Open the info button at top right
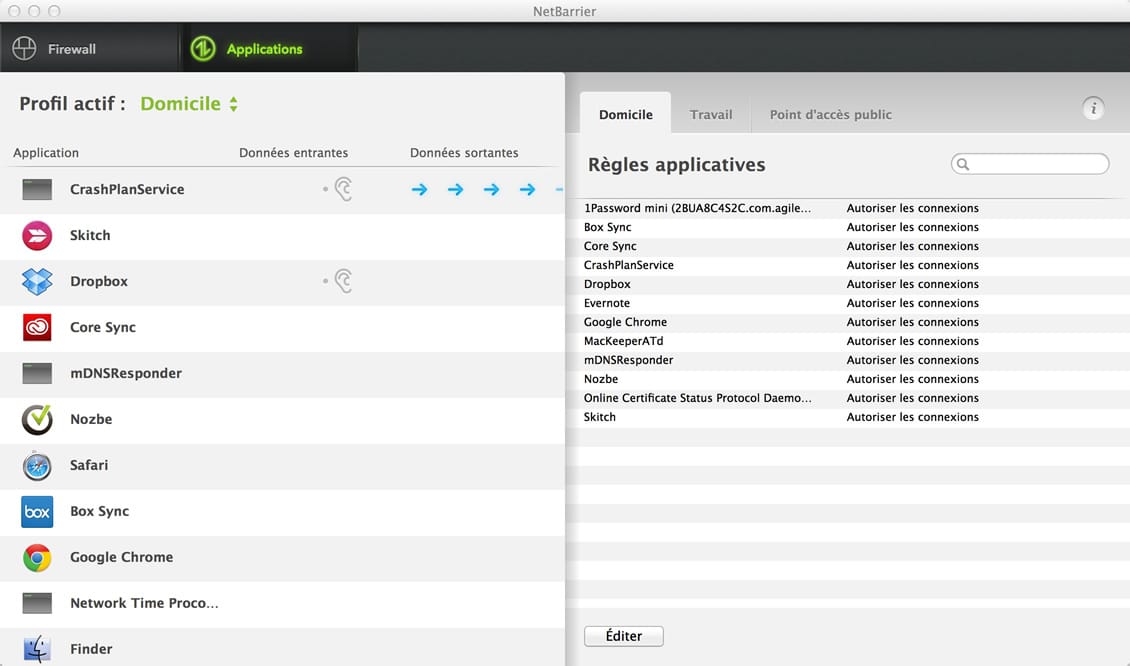1130x666 pixels. tap(1093, 108)
